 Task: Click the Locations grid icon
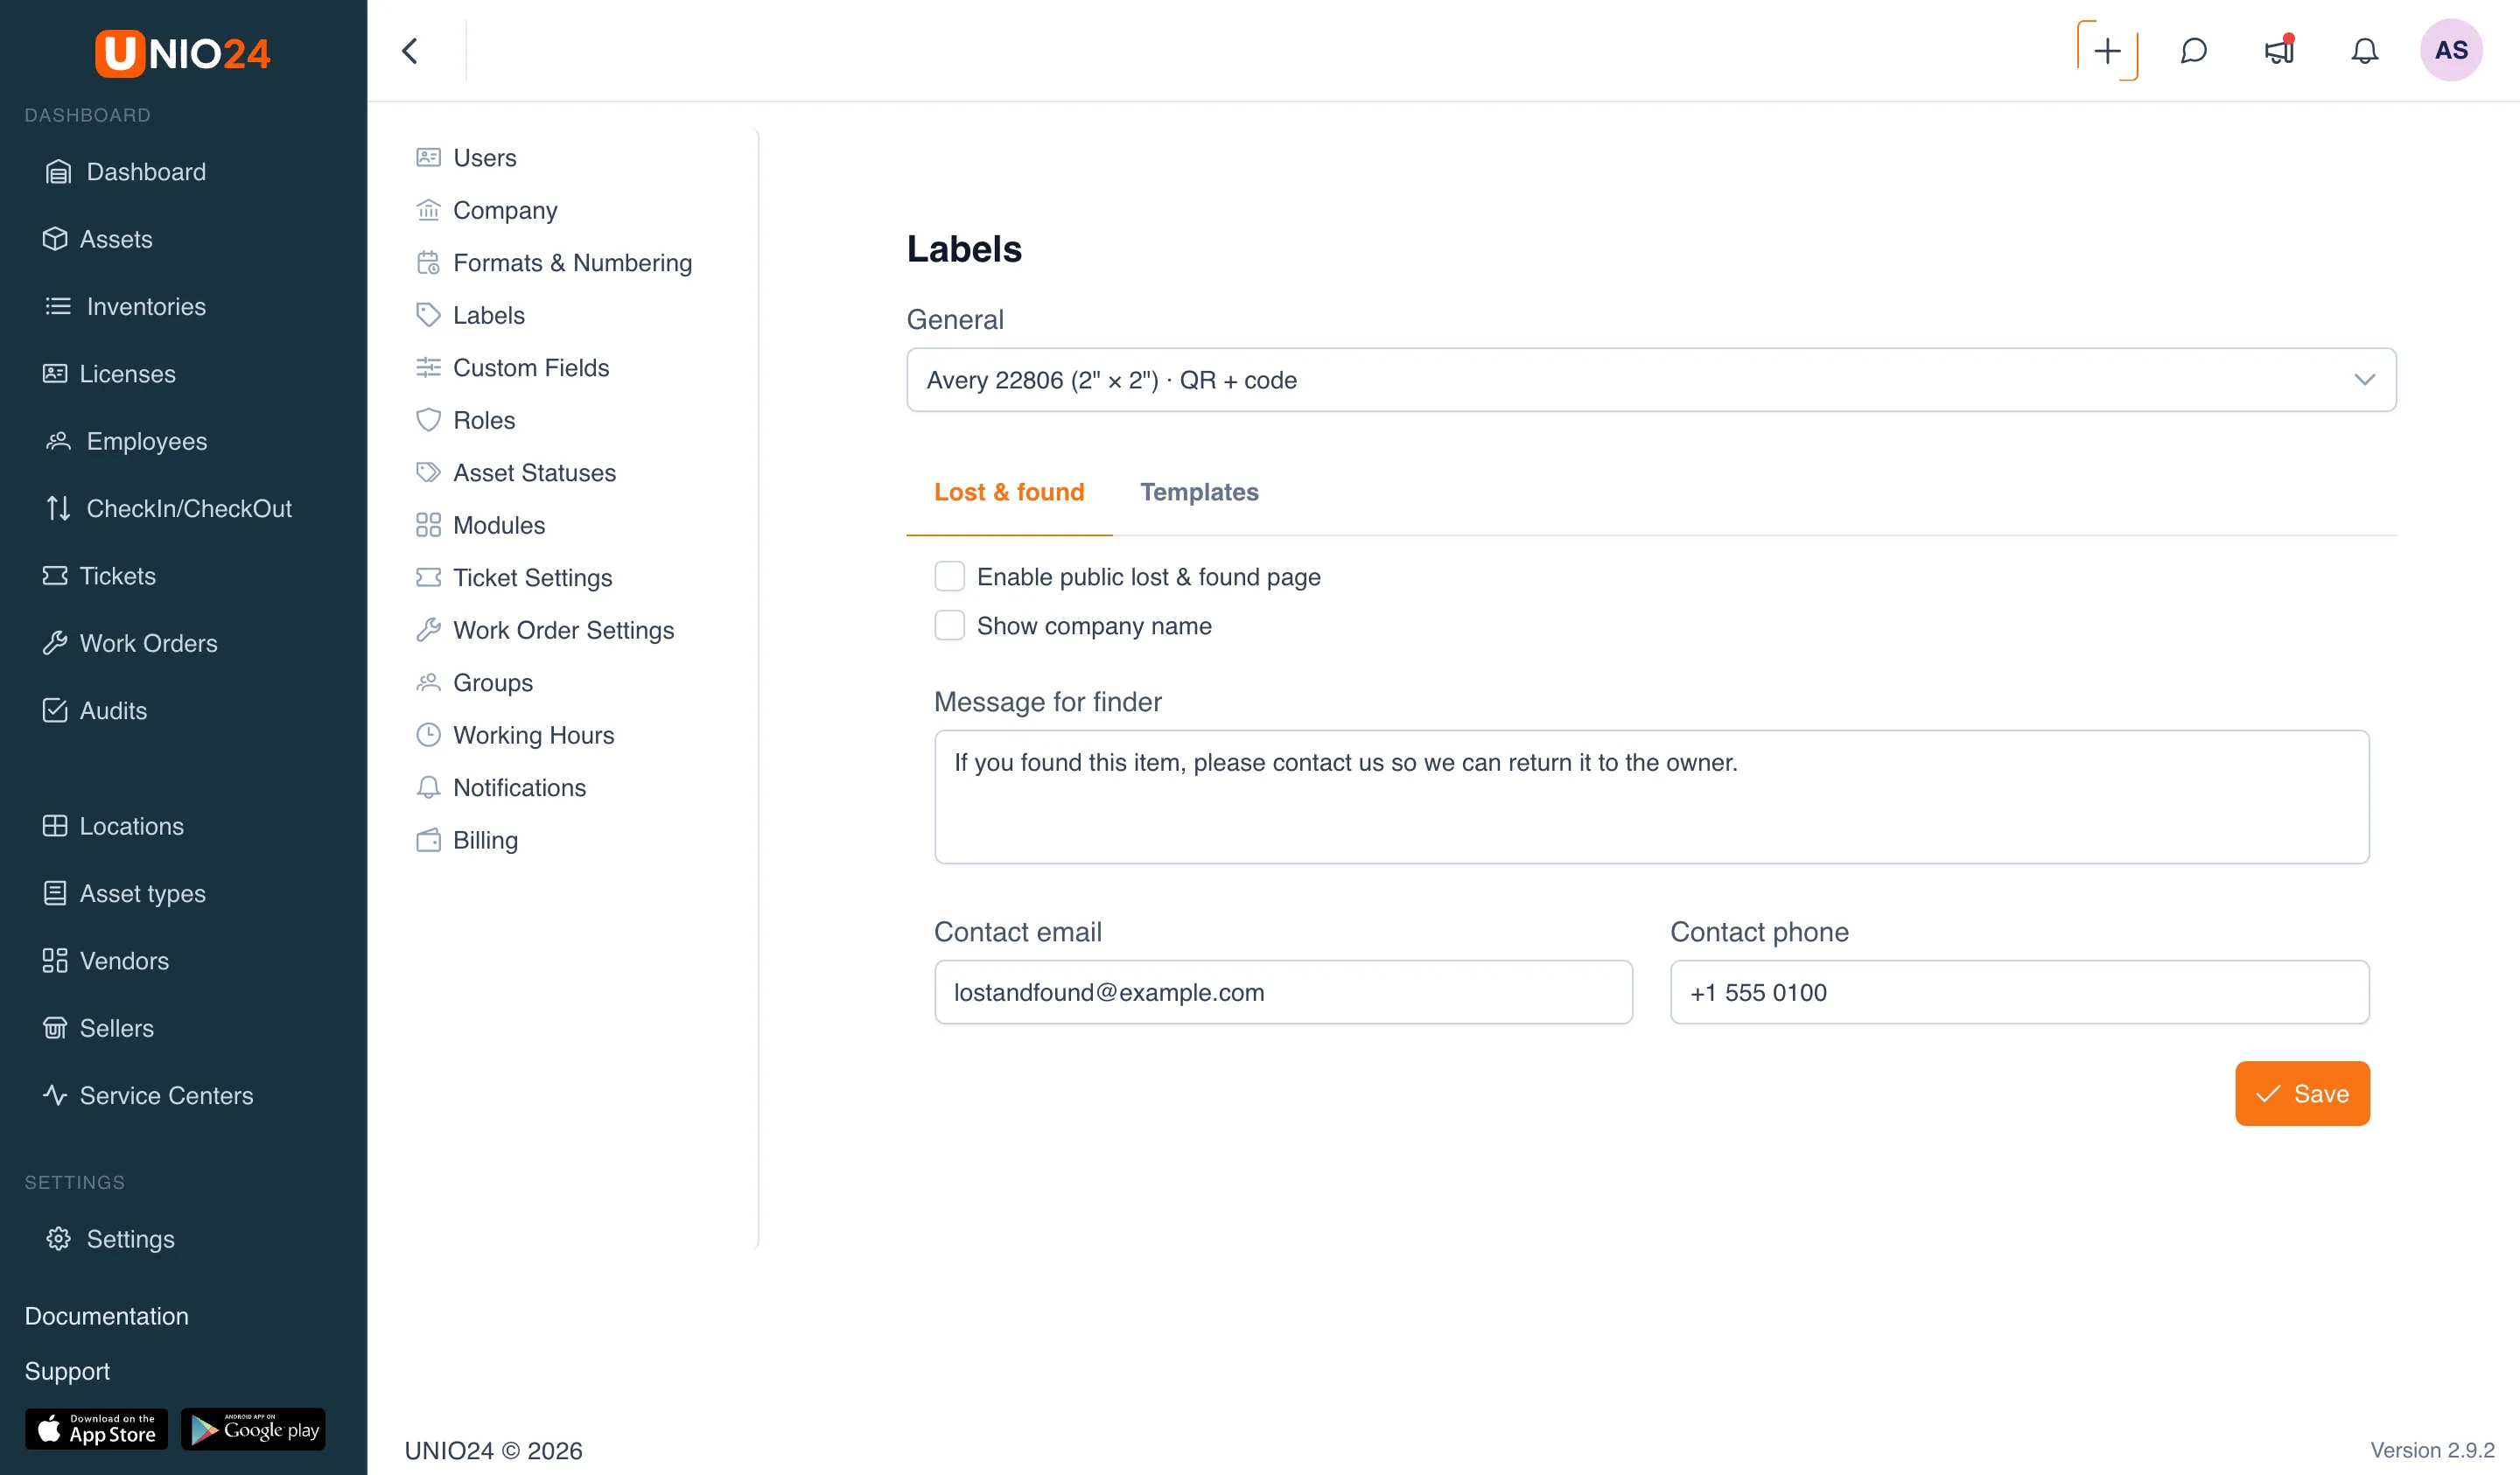(55, 826)
